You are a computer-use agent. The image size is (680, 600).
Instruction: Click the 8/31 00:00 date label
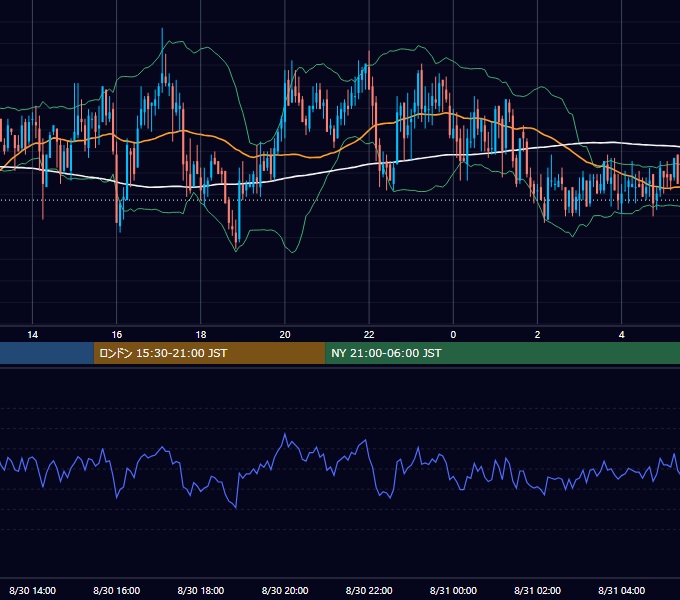click(x=453, y=590)
